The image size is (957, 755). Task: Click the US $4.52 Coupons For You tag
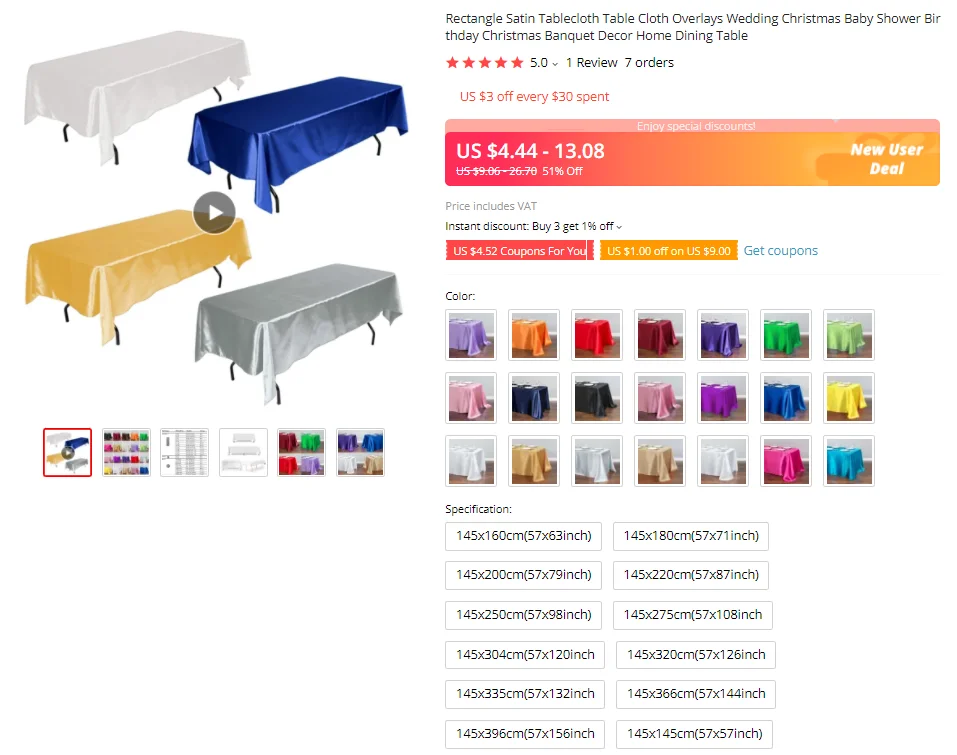(x=519, y=251)
